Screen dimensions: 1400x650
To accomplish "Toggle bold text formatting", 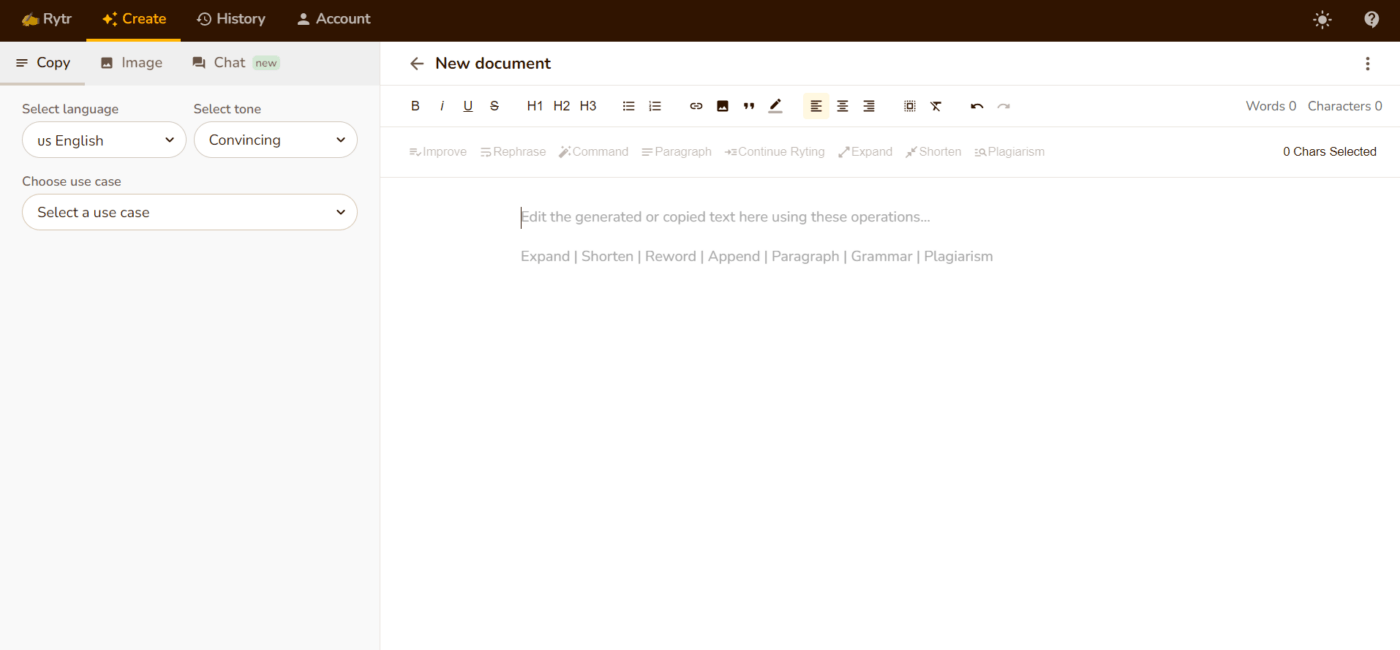I will [x=416, y=106].
